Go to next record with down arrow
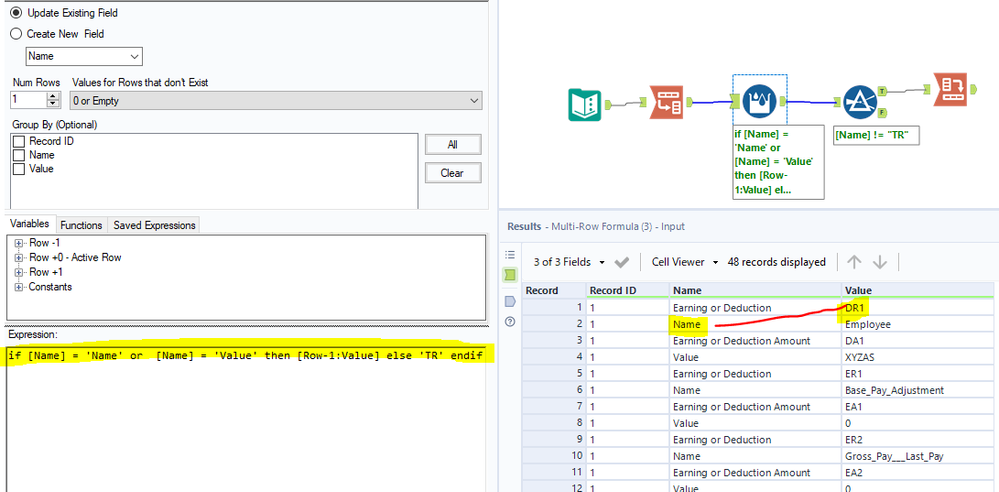This screenshot has width=999, height=492. pos(880,262)
